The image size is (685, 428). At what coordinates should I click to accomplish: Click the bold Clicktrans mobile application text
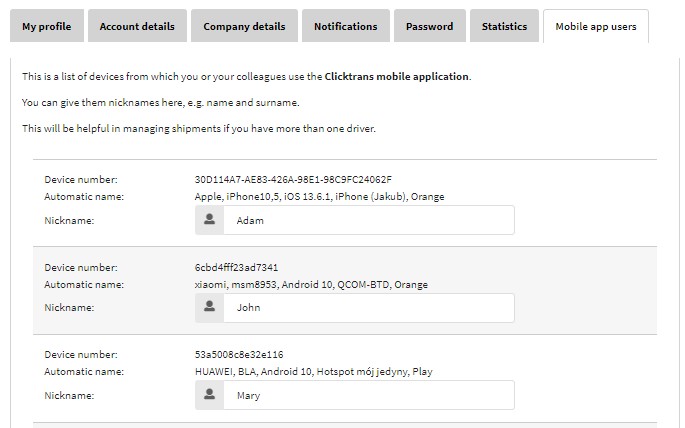pos(396,77)
